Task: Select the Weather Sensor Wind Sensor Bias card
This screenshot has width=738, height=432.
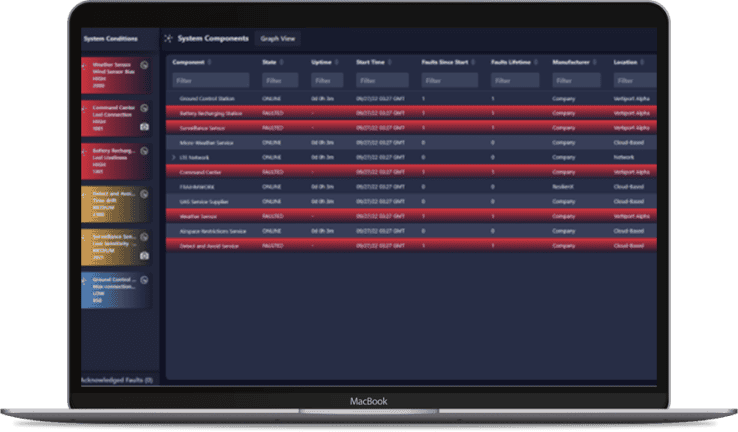Action: (116, 75)
